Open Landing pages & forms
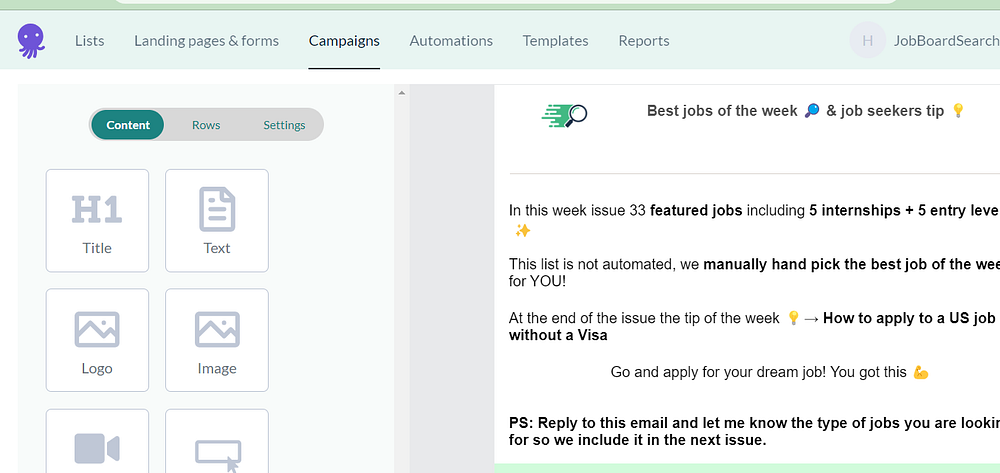This screenshot has height=473, width=1000. [x=206, y=41]
